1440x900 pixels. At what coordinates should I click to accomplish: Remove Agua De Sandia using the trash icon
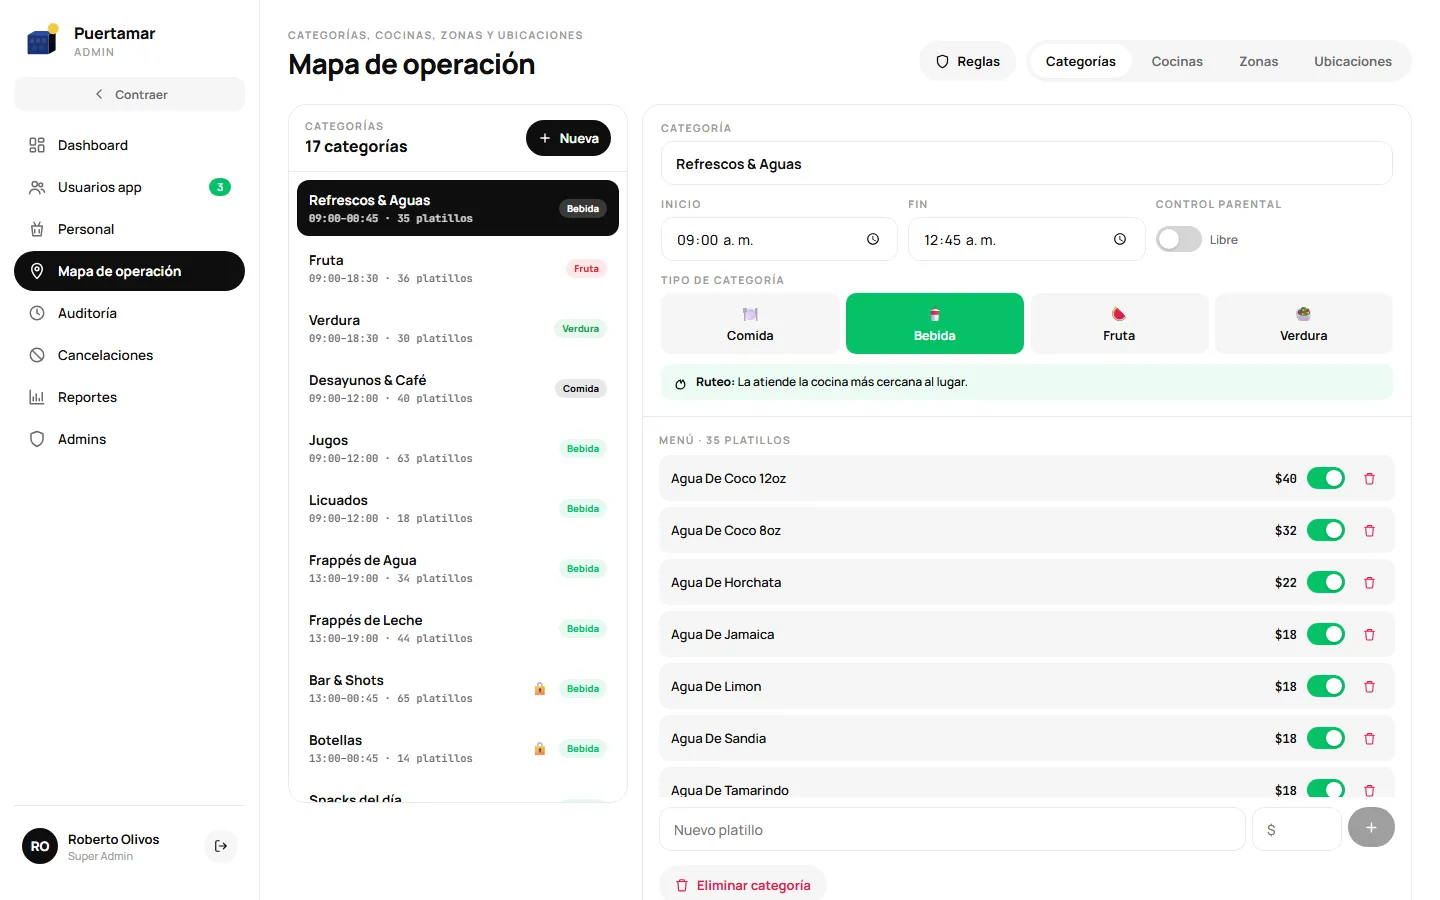coord(1370,739)
